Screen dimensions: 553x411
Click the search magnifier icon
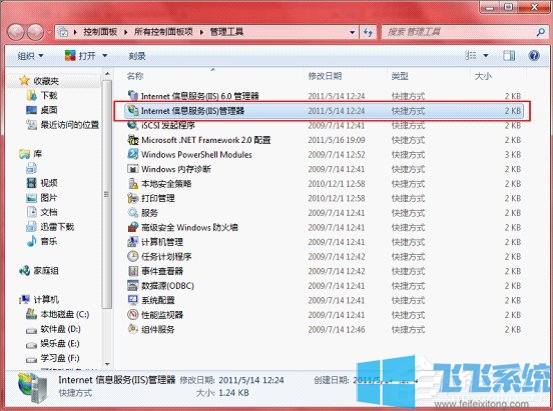point(540,32)
